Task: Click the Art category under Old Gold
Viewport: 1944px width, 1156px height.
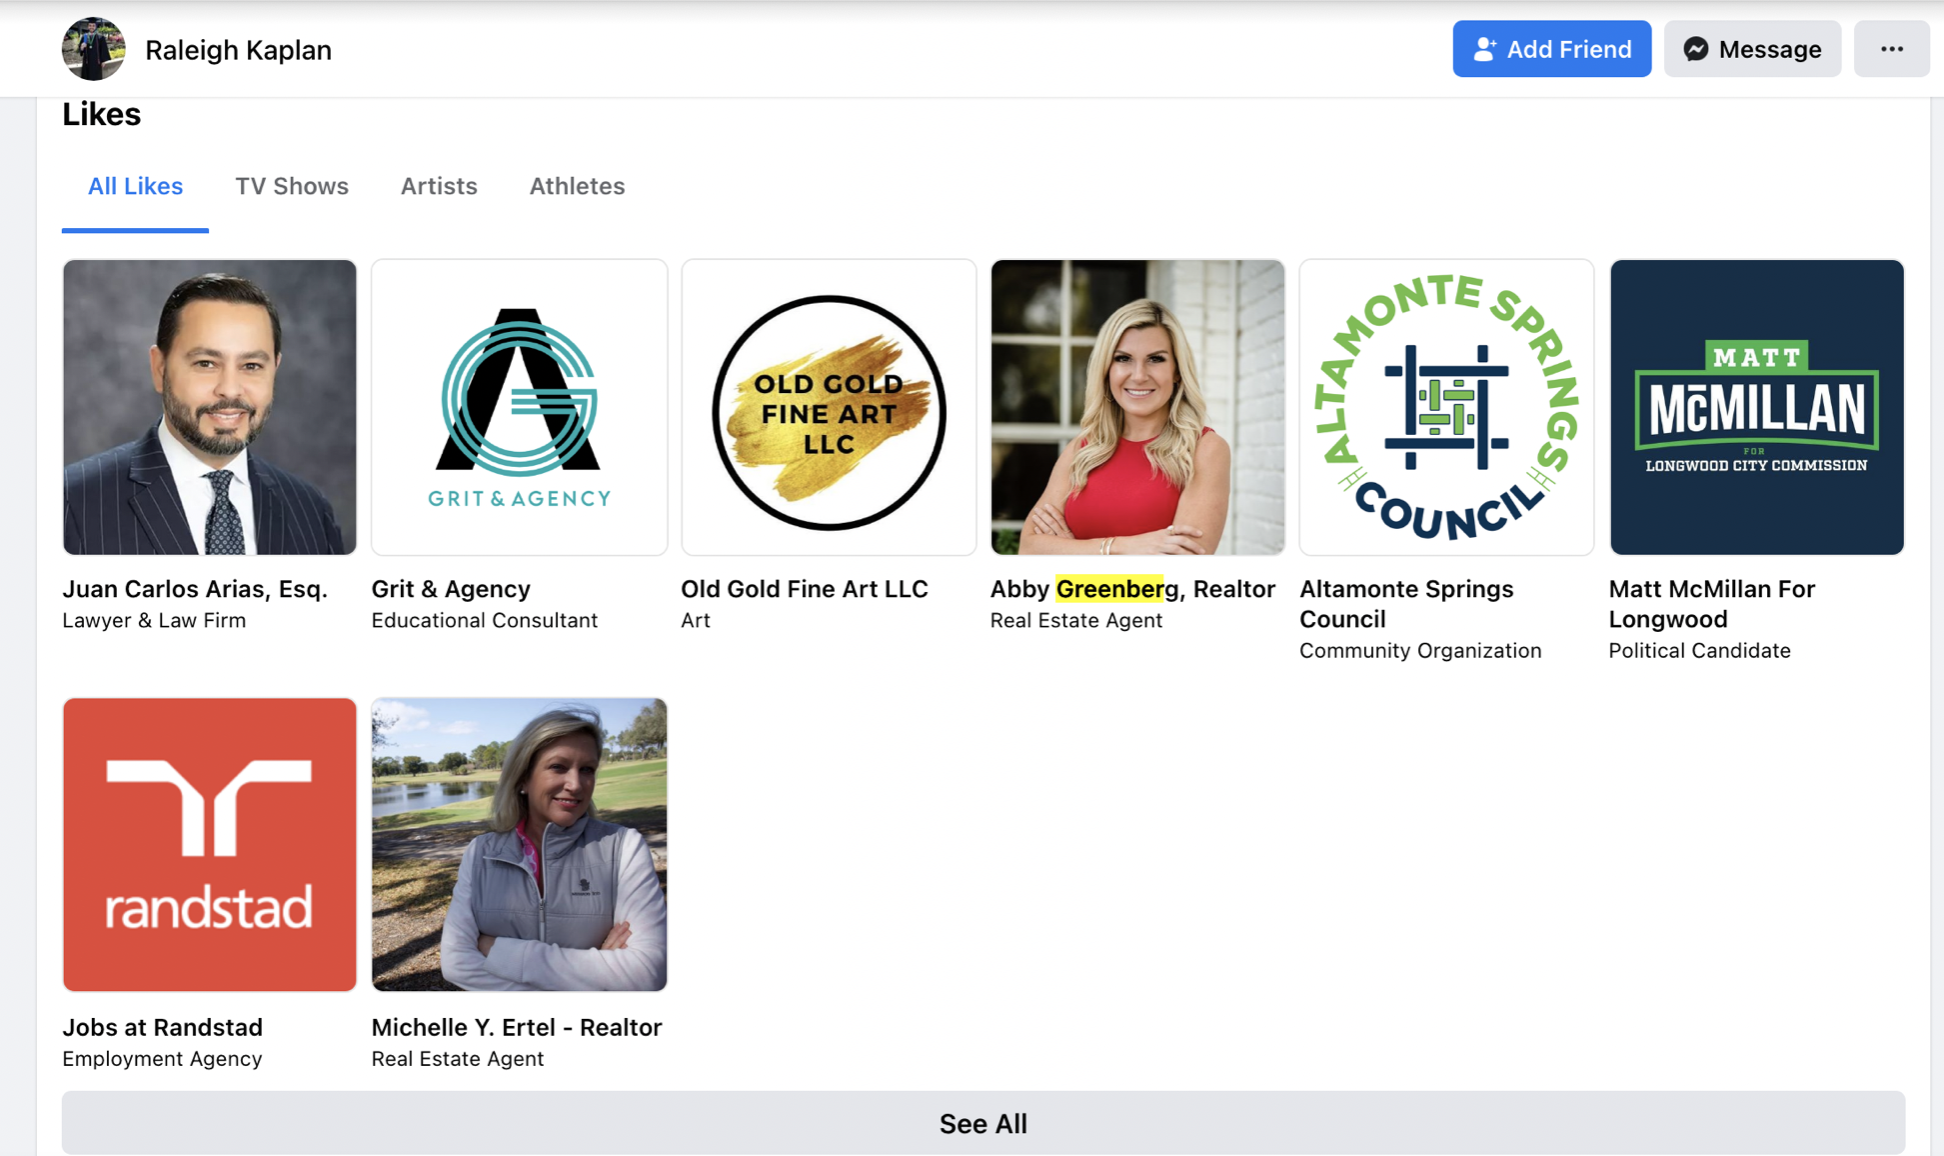Action: [695, 620]
